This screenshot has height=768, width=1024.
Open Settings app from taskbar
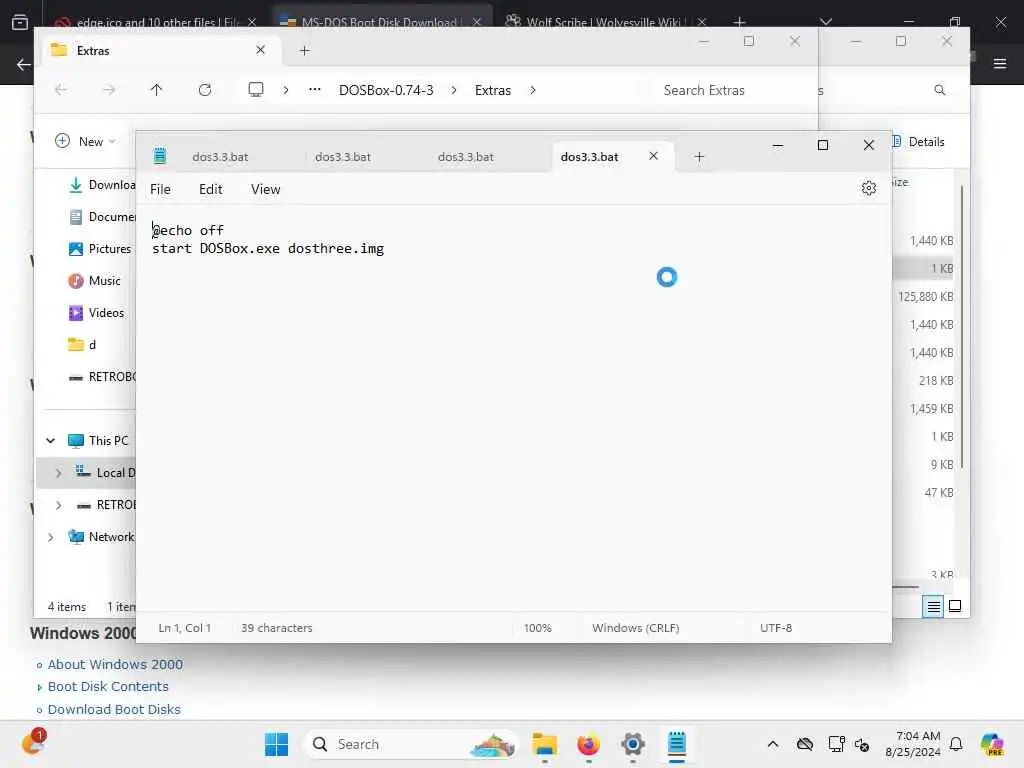633,744
